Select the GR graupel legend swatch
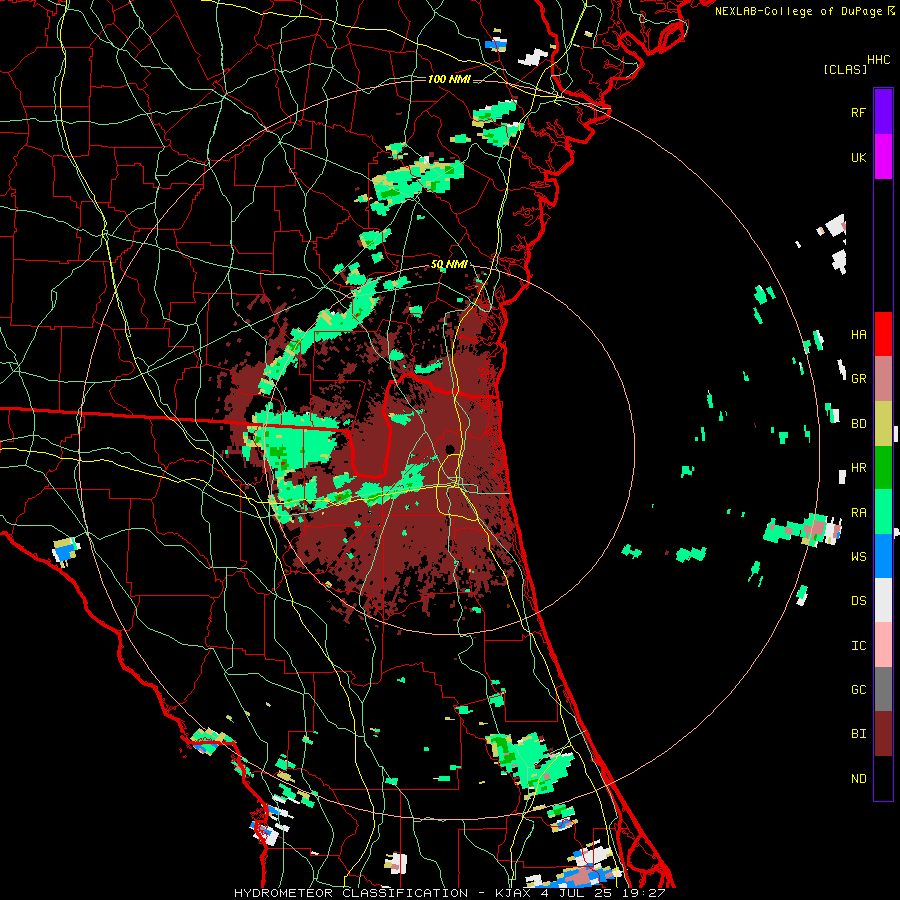900x900 pixels. pos(883,379)
